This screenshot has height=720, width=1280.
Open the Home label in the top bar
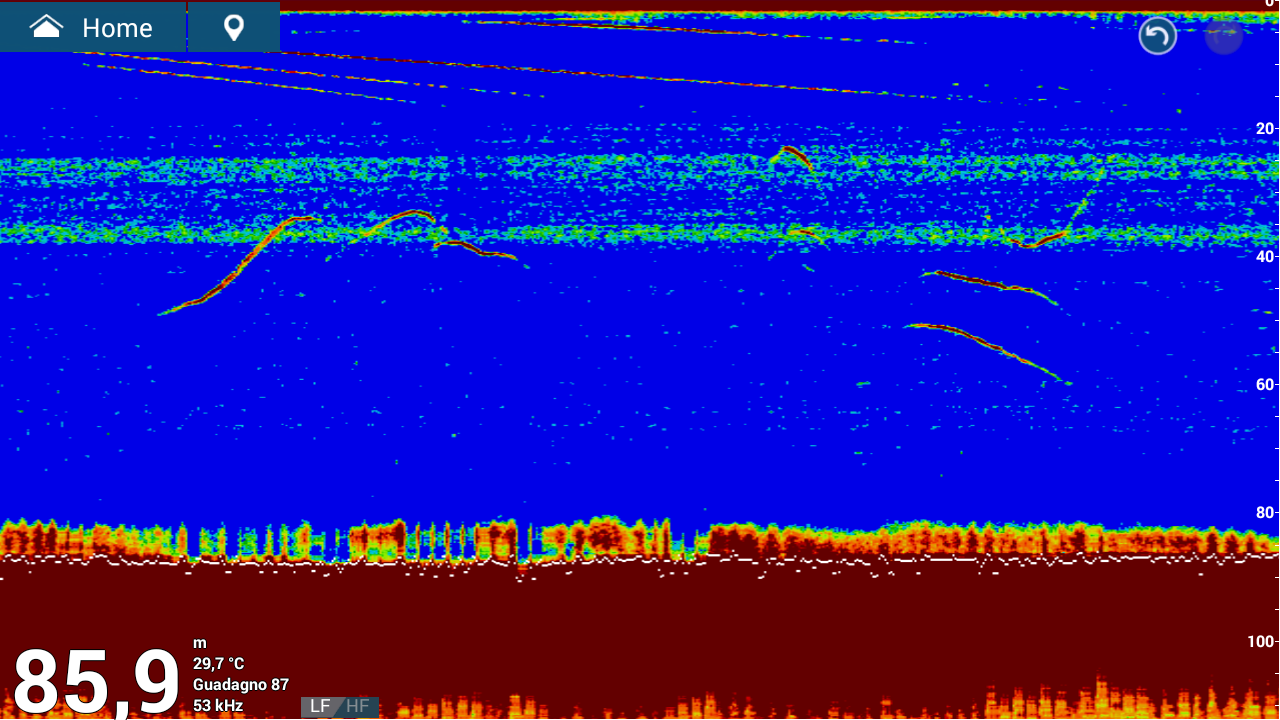[x=117, y=28]
